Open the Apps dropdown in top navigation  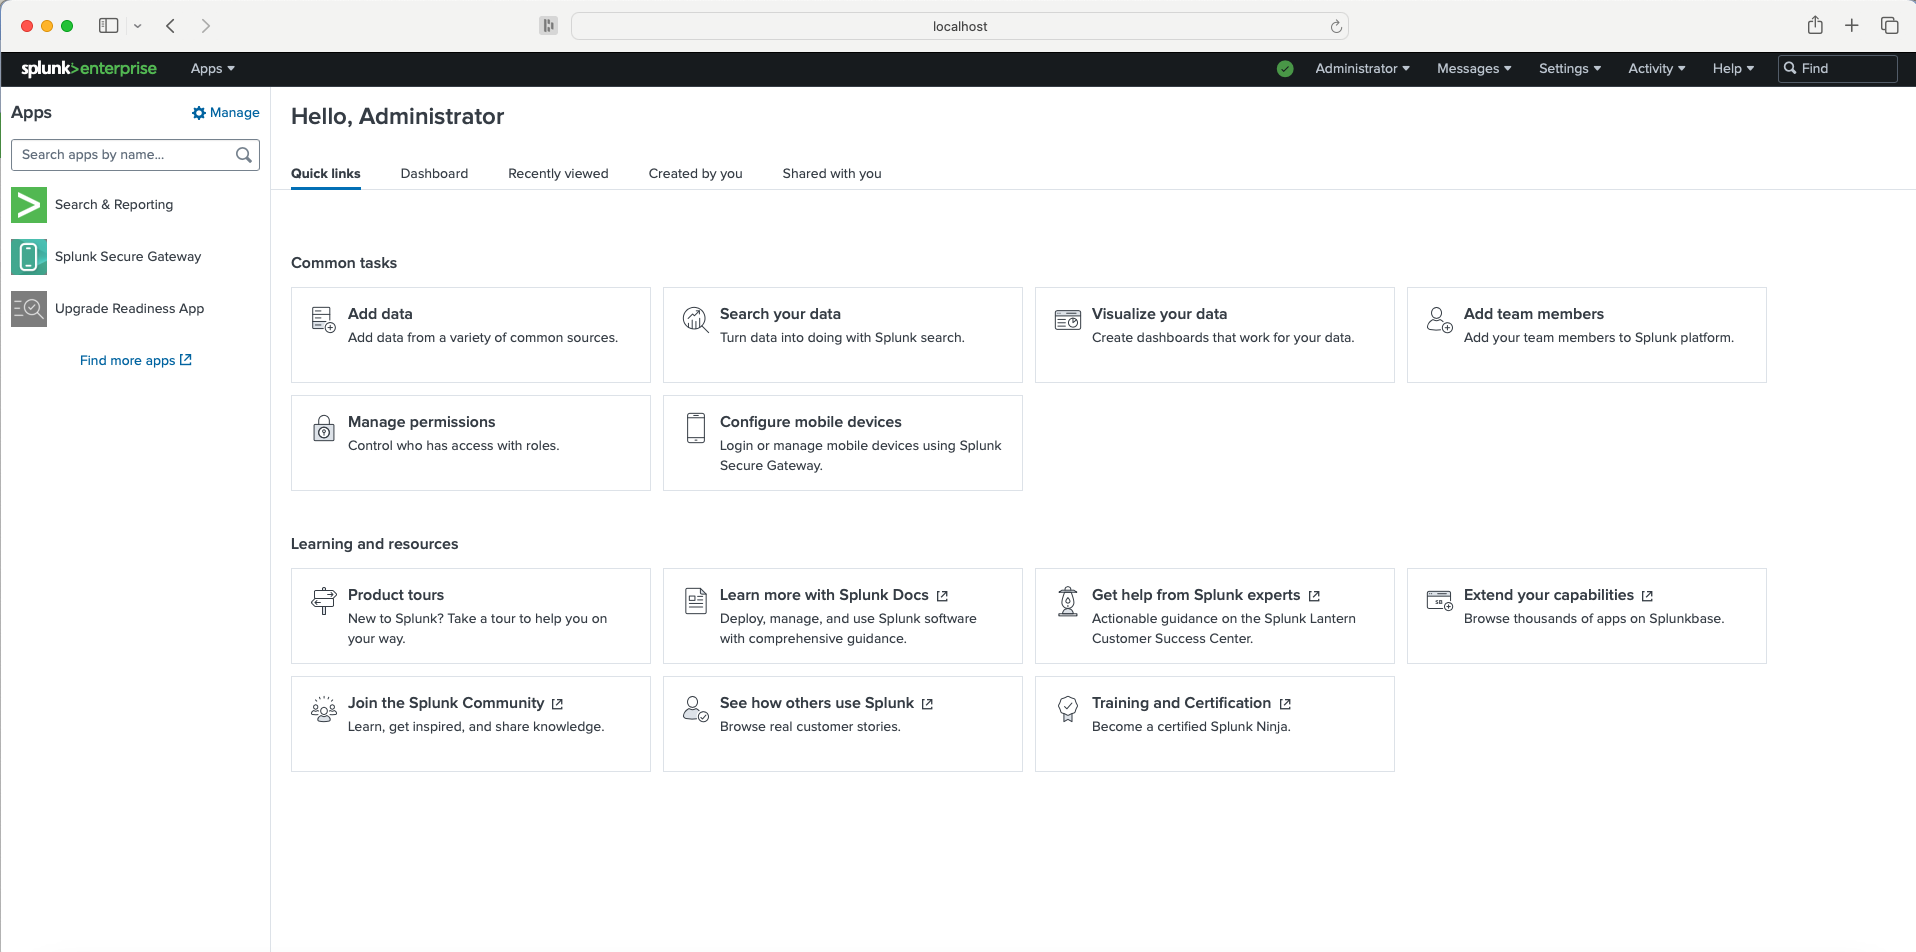[213, 69]
